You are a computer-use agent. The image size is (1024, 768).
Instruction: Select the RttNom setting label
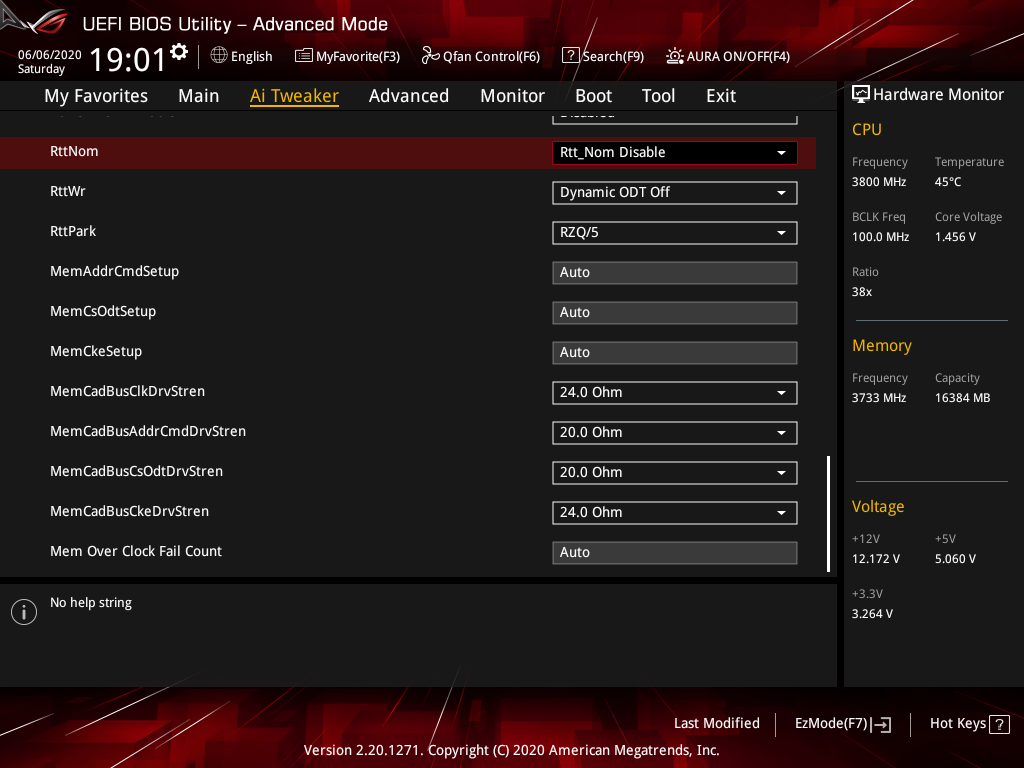point(74,152)
